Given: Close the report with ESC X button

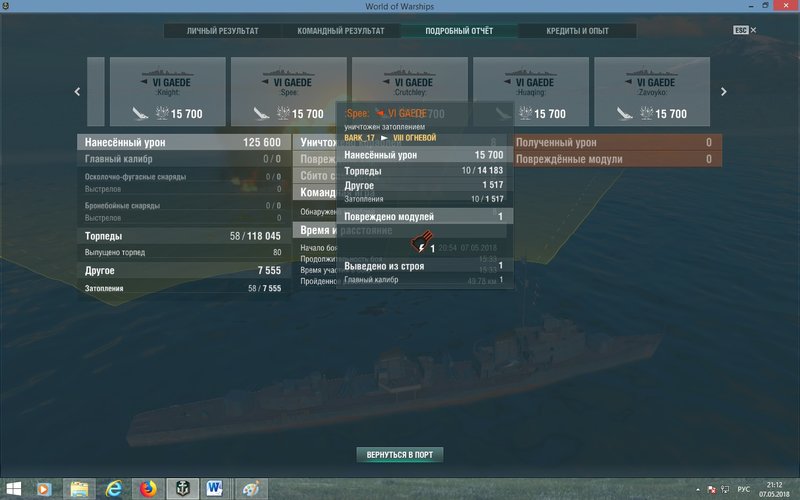Looking at the screenshot, I should 745,30.
